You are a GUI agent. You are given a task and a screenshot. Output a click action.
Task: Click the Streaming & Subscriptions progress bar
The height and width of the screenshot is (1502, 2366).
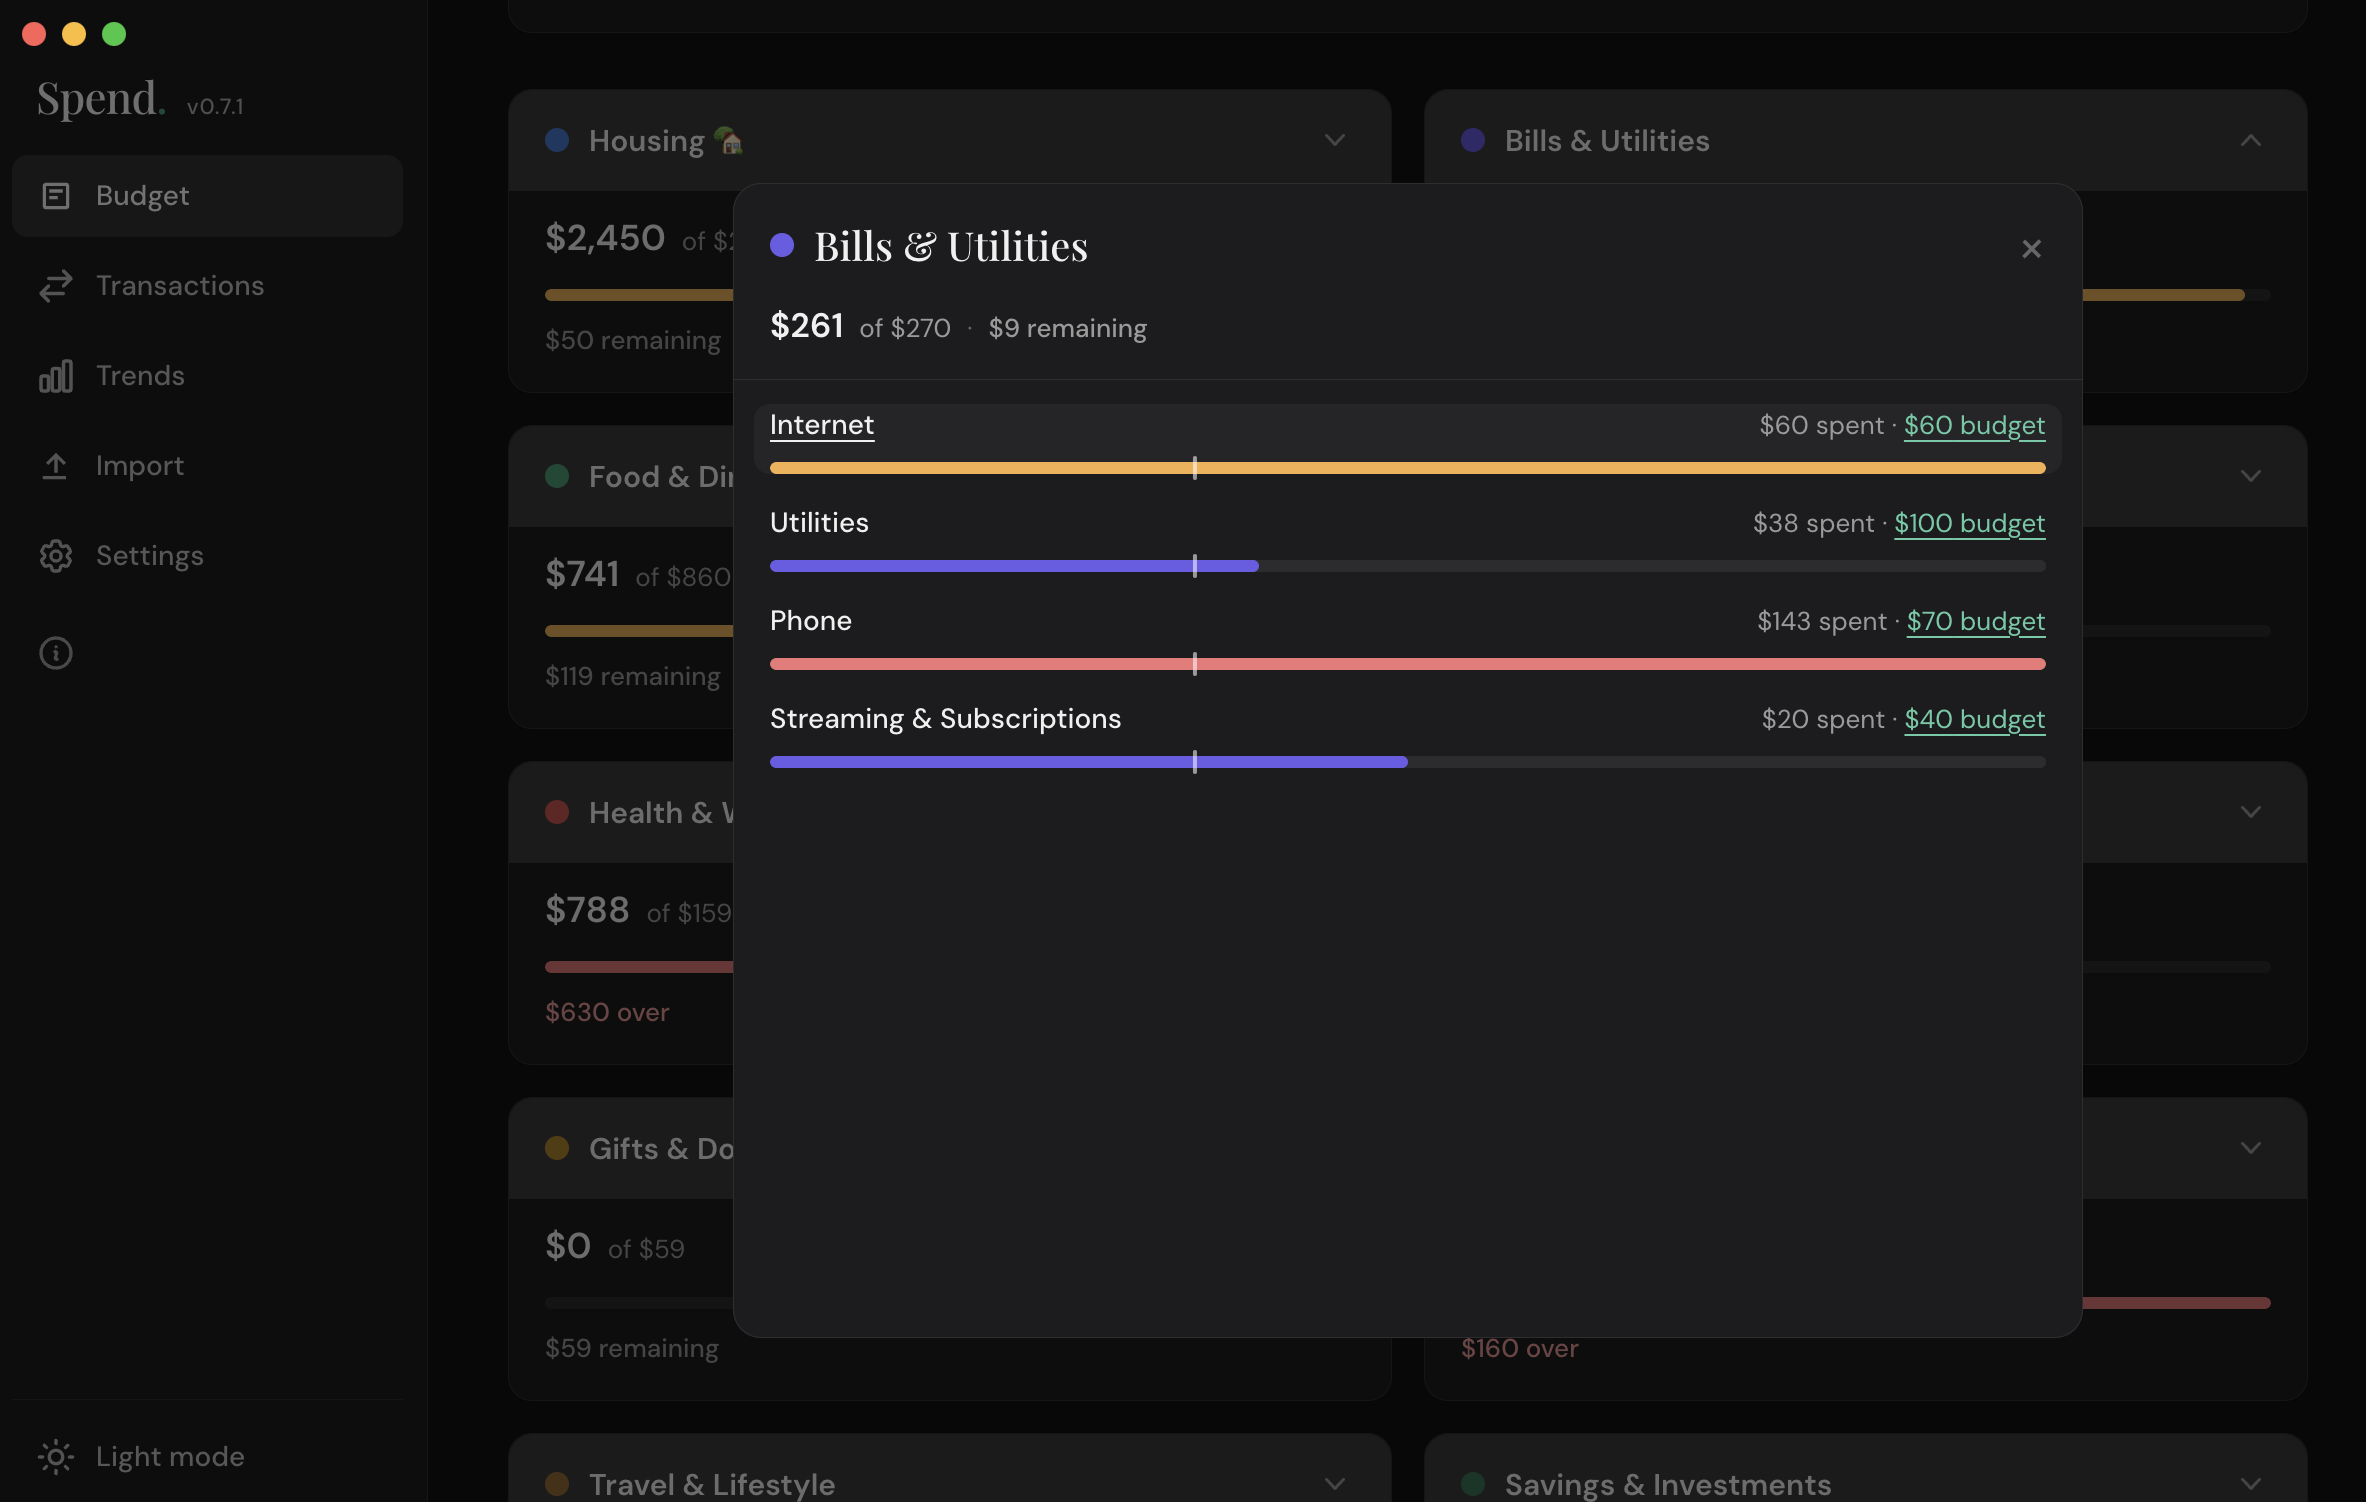click(x=1408, y=762)
